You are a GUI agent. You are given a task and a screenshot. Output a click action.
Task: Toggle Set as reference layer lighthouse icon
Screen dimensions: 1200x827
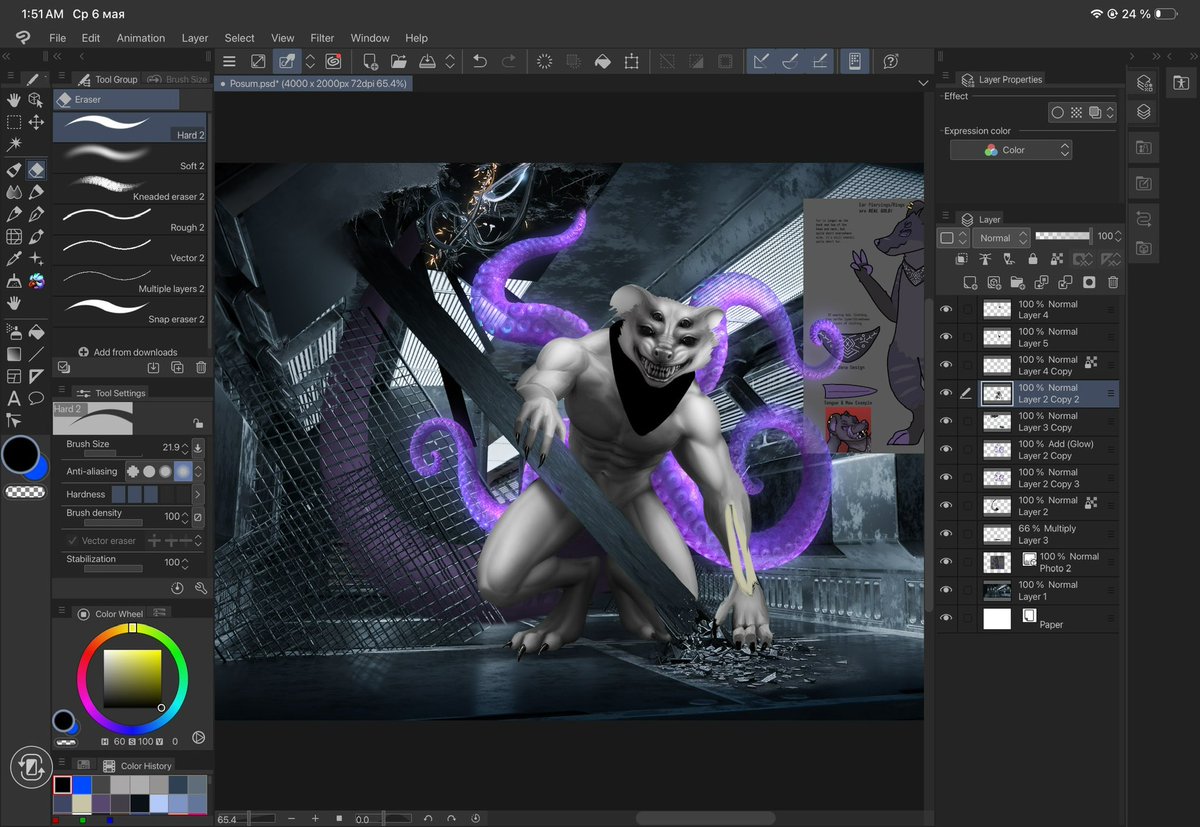click(985, 259)
